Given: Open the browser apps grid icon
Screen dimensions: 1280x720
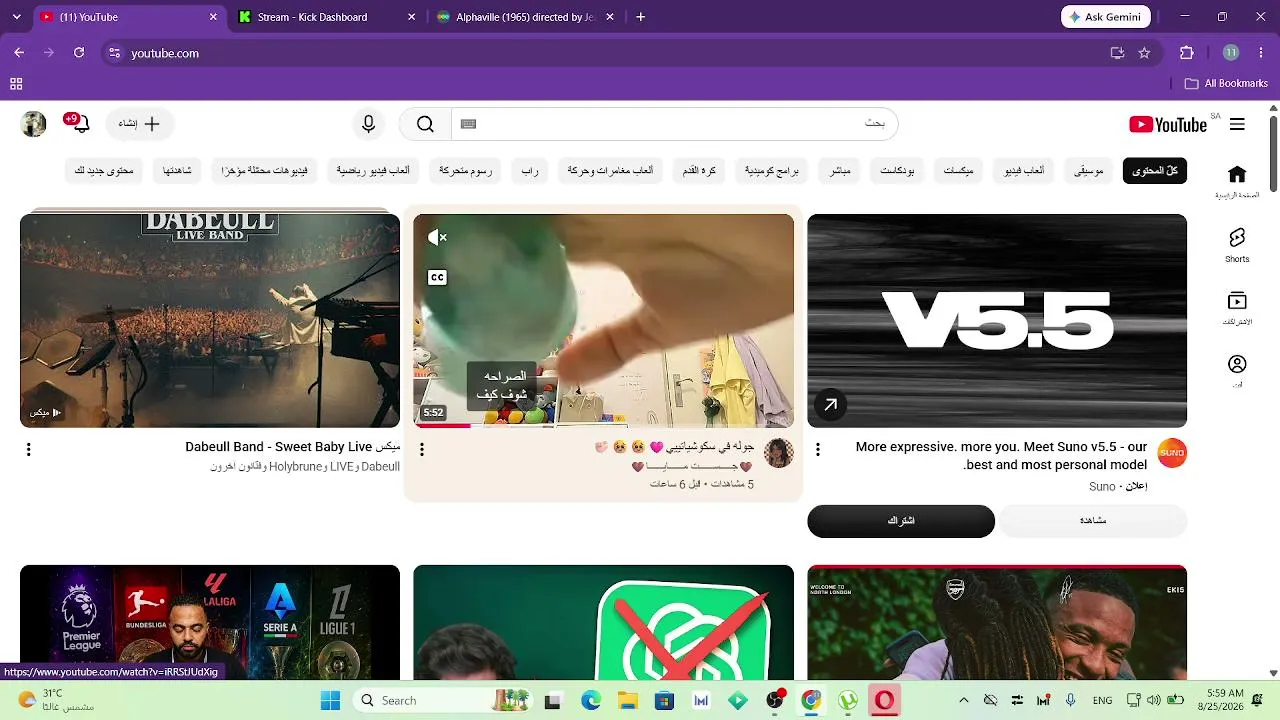Looking at the screenshot, I should pyautogui.click(x=16, y=84).
